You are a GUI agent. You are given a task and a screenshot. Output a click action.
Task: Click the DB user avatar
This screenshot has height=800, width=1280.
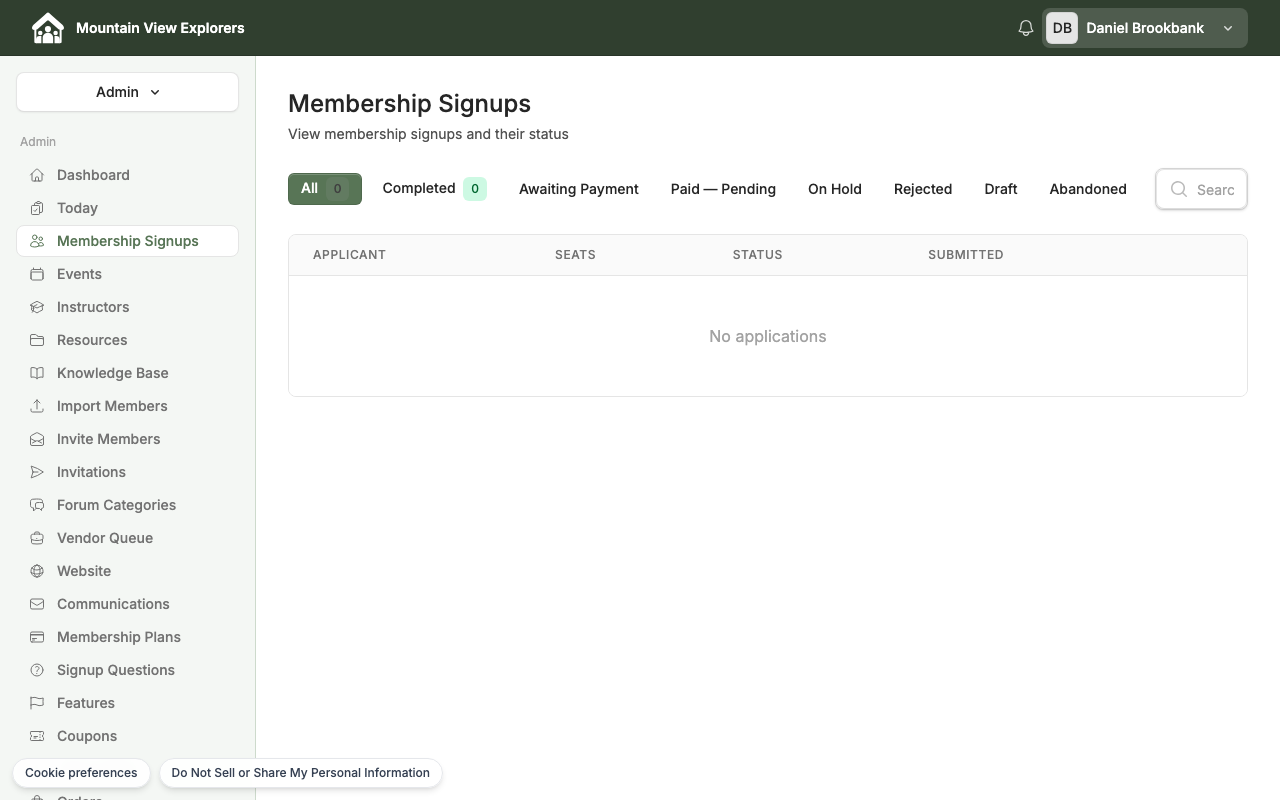click(x=1062, y=28)
